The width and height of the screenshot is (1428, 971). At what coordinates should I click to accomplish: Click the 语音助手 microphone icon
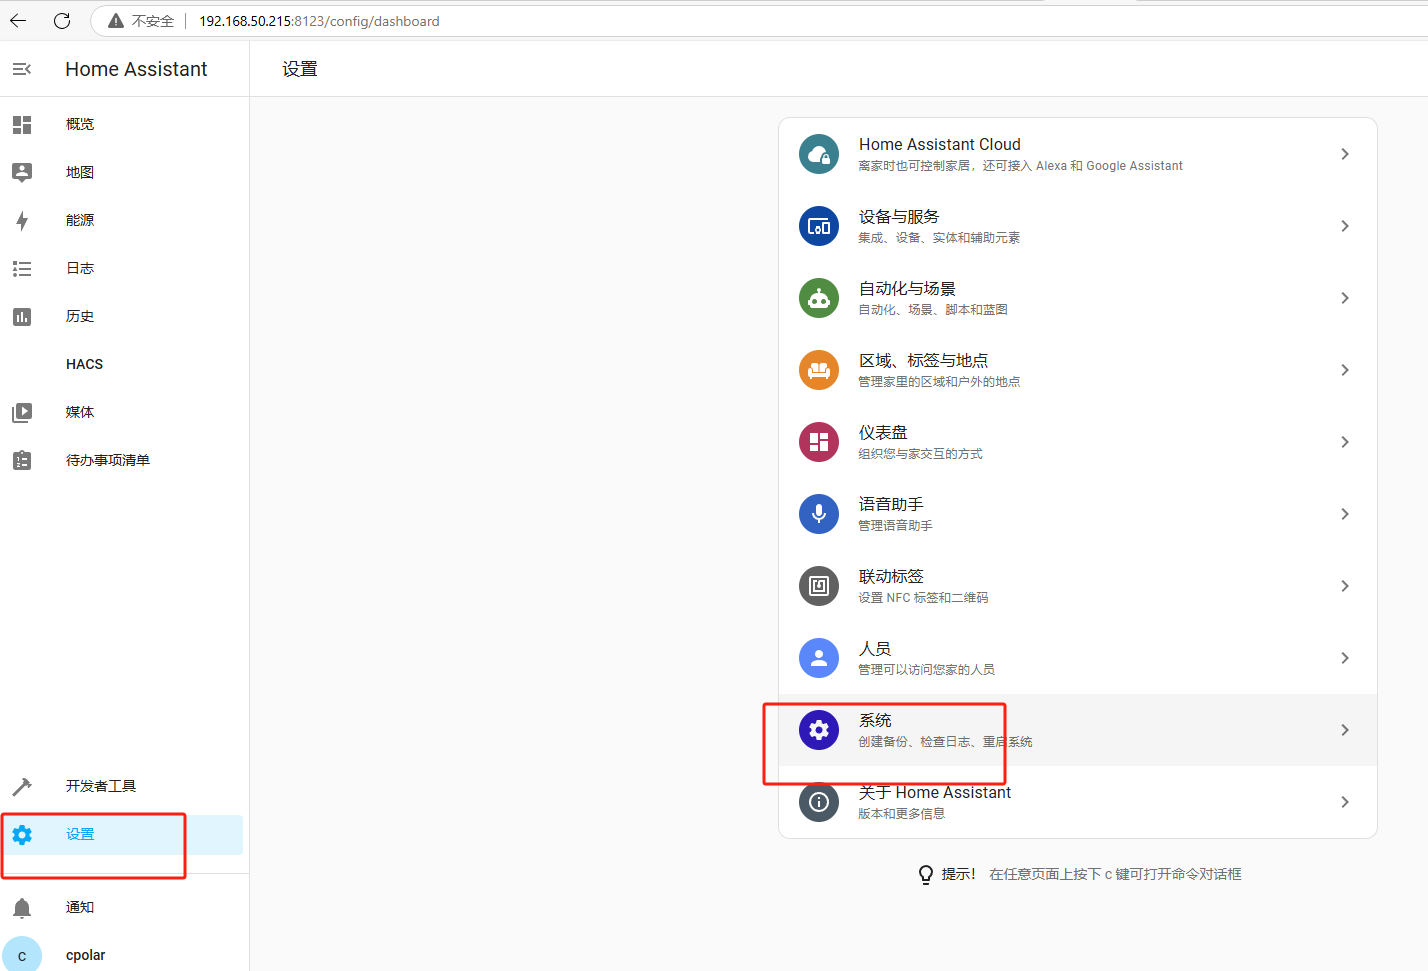819,514
